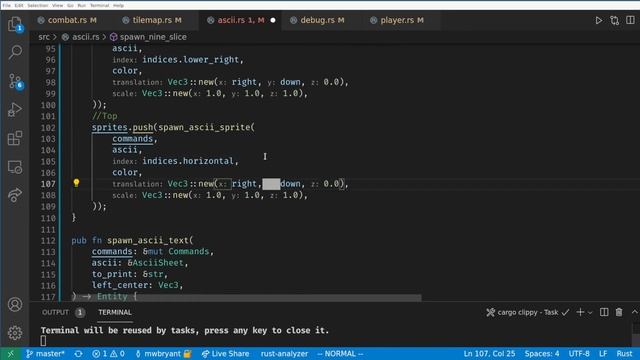This screenshot has width=640, height=360.
Task: Click -- NORMAL -- vim mode indicator
Action: 340,354
